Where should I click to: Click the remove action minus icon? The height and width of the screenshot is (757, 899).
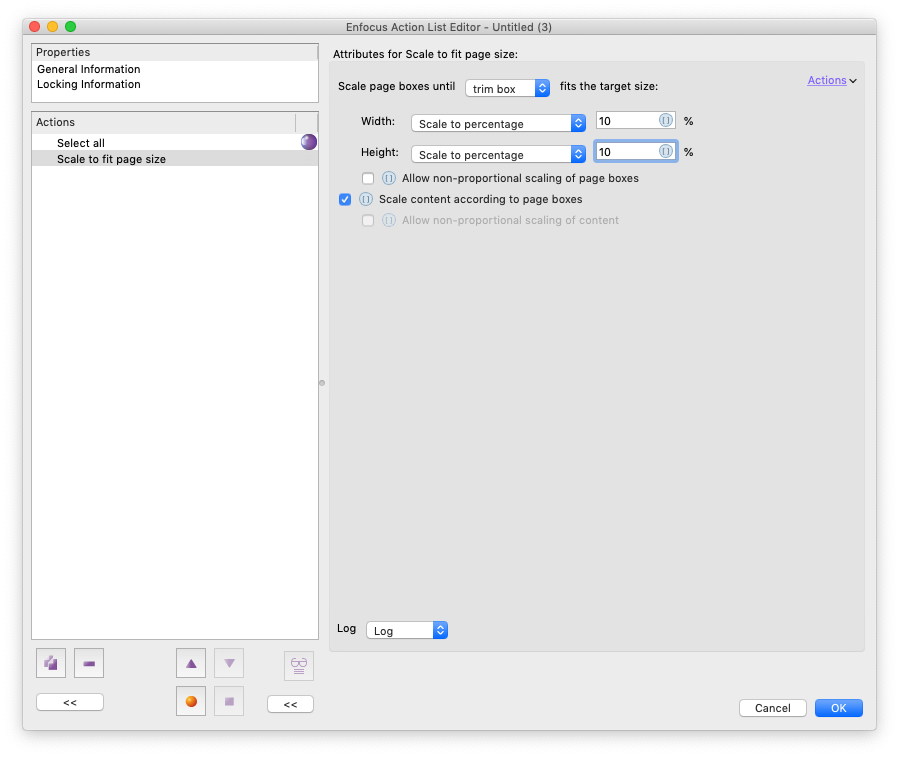pos(89,664)
